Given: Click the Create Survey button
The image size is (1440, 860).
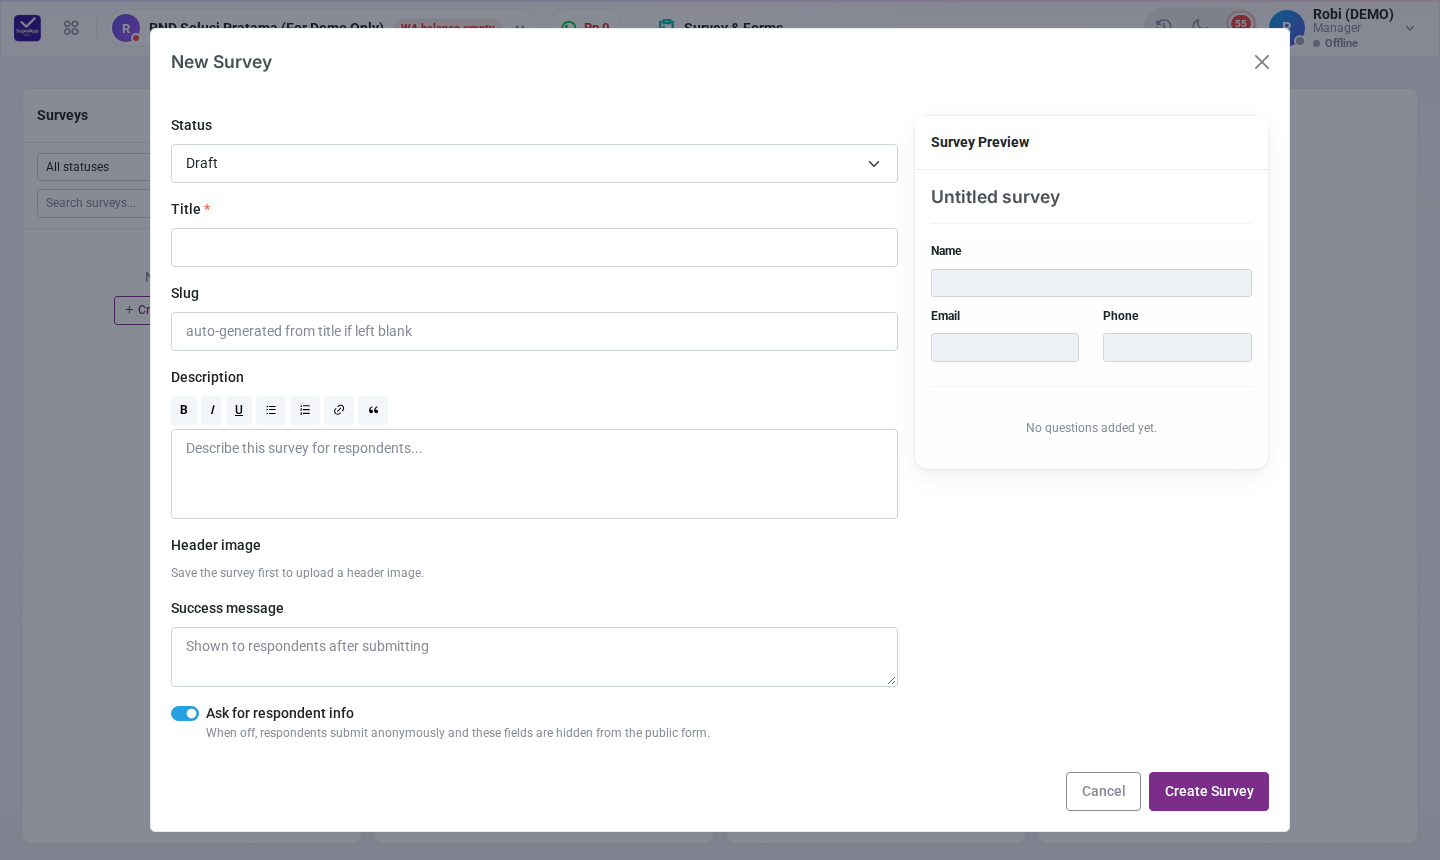Looking at the screenshot, I should pyautogui.click(x=1209, y=791).
